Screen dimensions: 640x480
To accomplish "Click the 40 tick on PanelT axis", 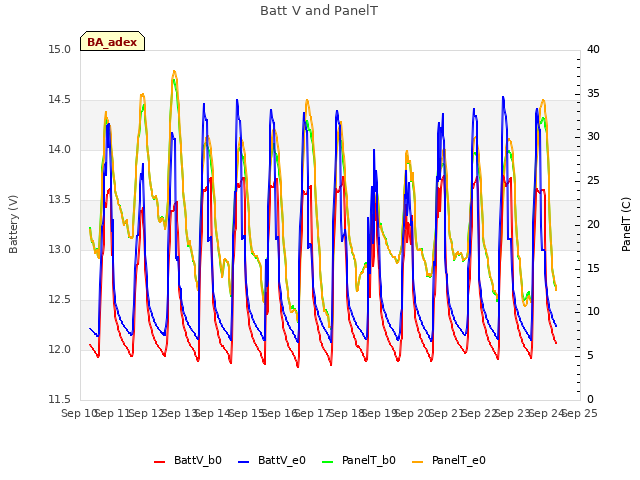I will coord(593,50).
